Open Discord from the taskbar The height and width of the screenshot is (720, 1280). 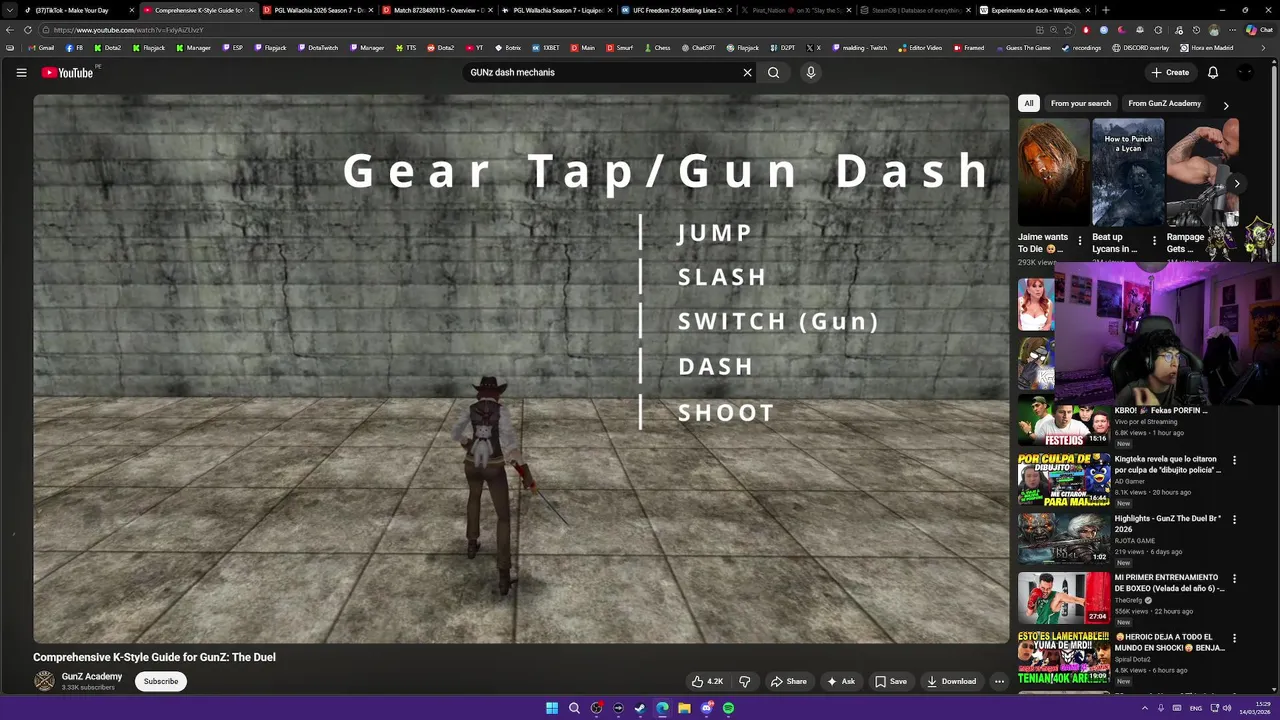[x=706, y=708]
